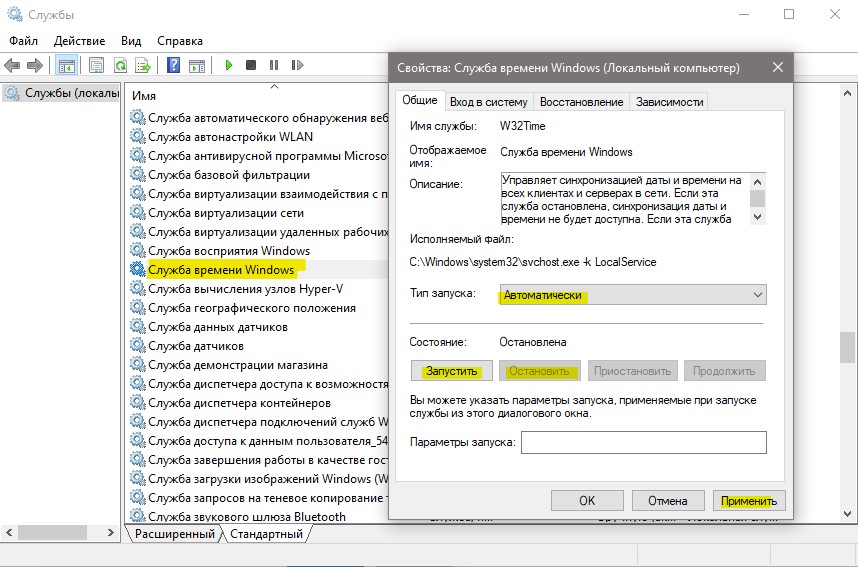858x567 pixels.
Task: Click the Restart Service toolbar icon
Action: click(297, 65)
